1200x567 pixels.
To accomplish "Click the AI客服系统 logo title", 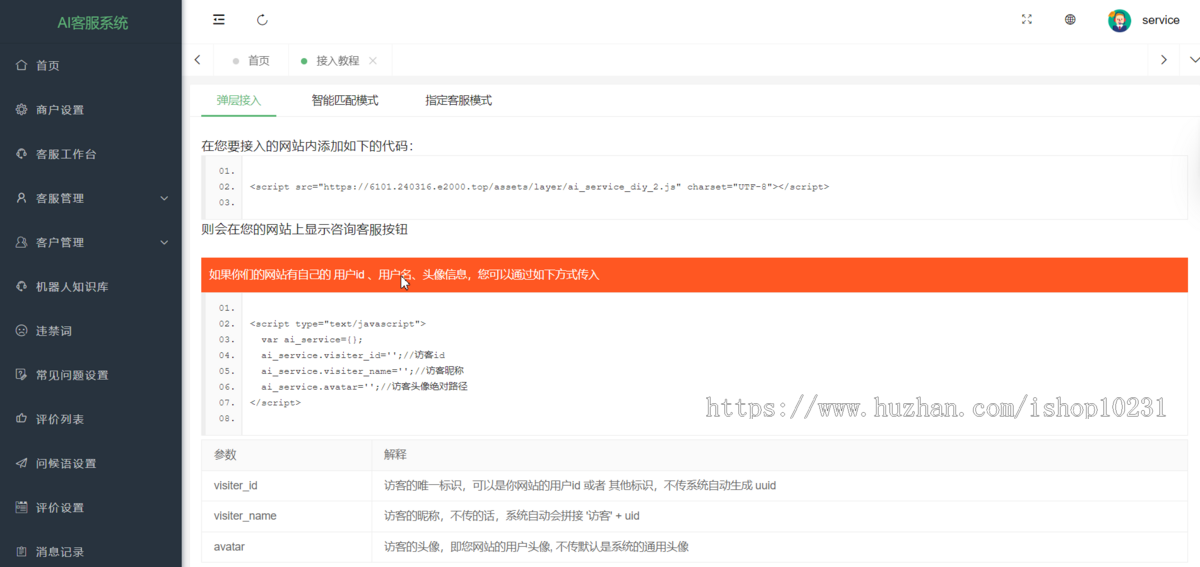I will 92,22.
